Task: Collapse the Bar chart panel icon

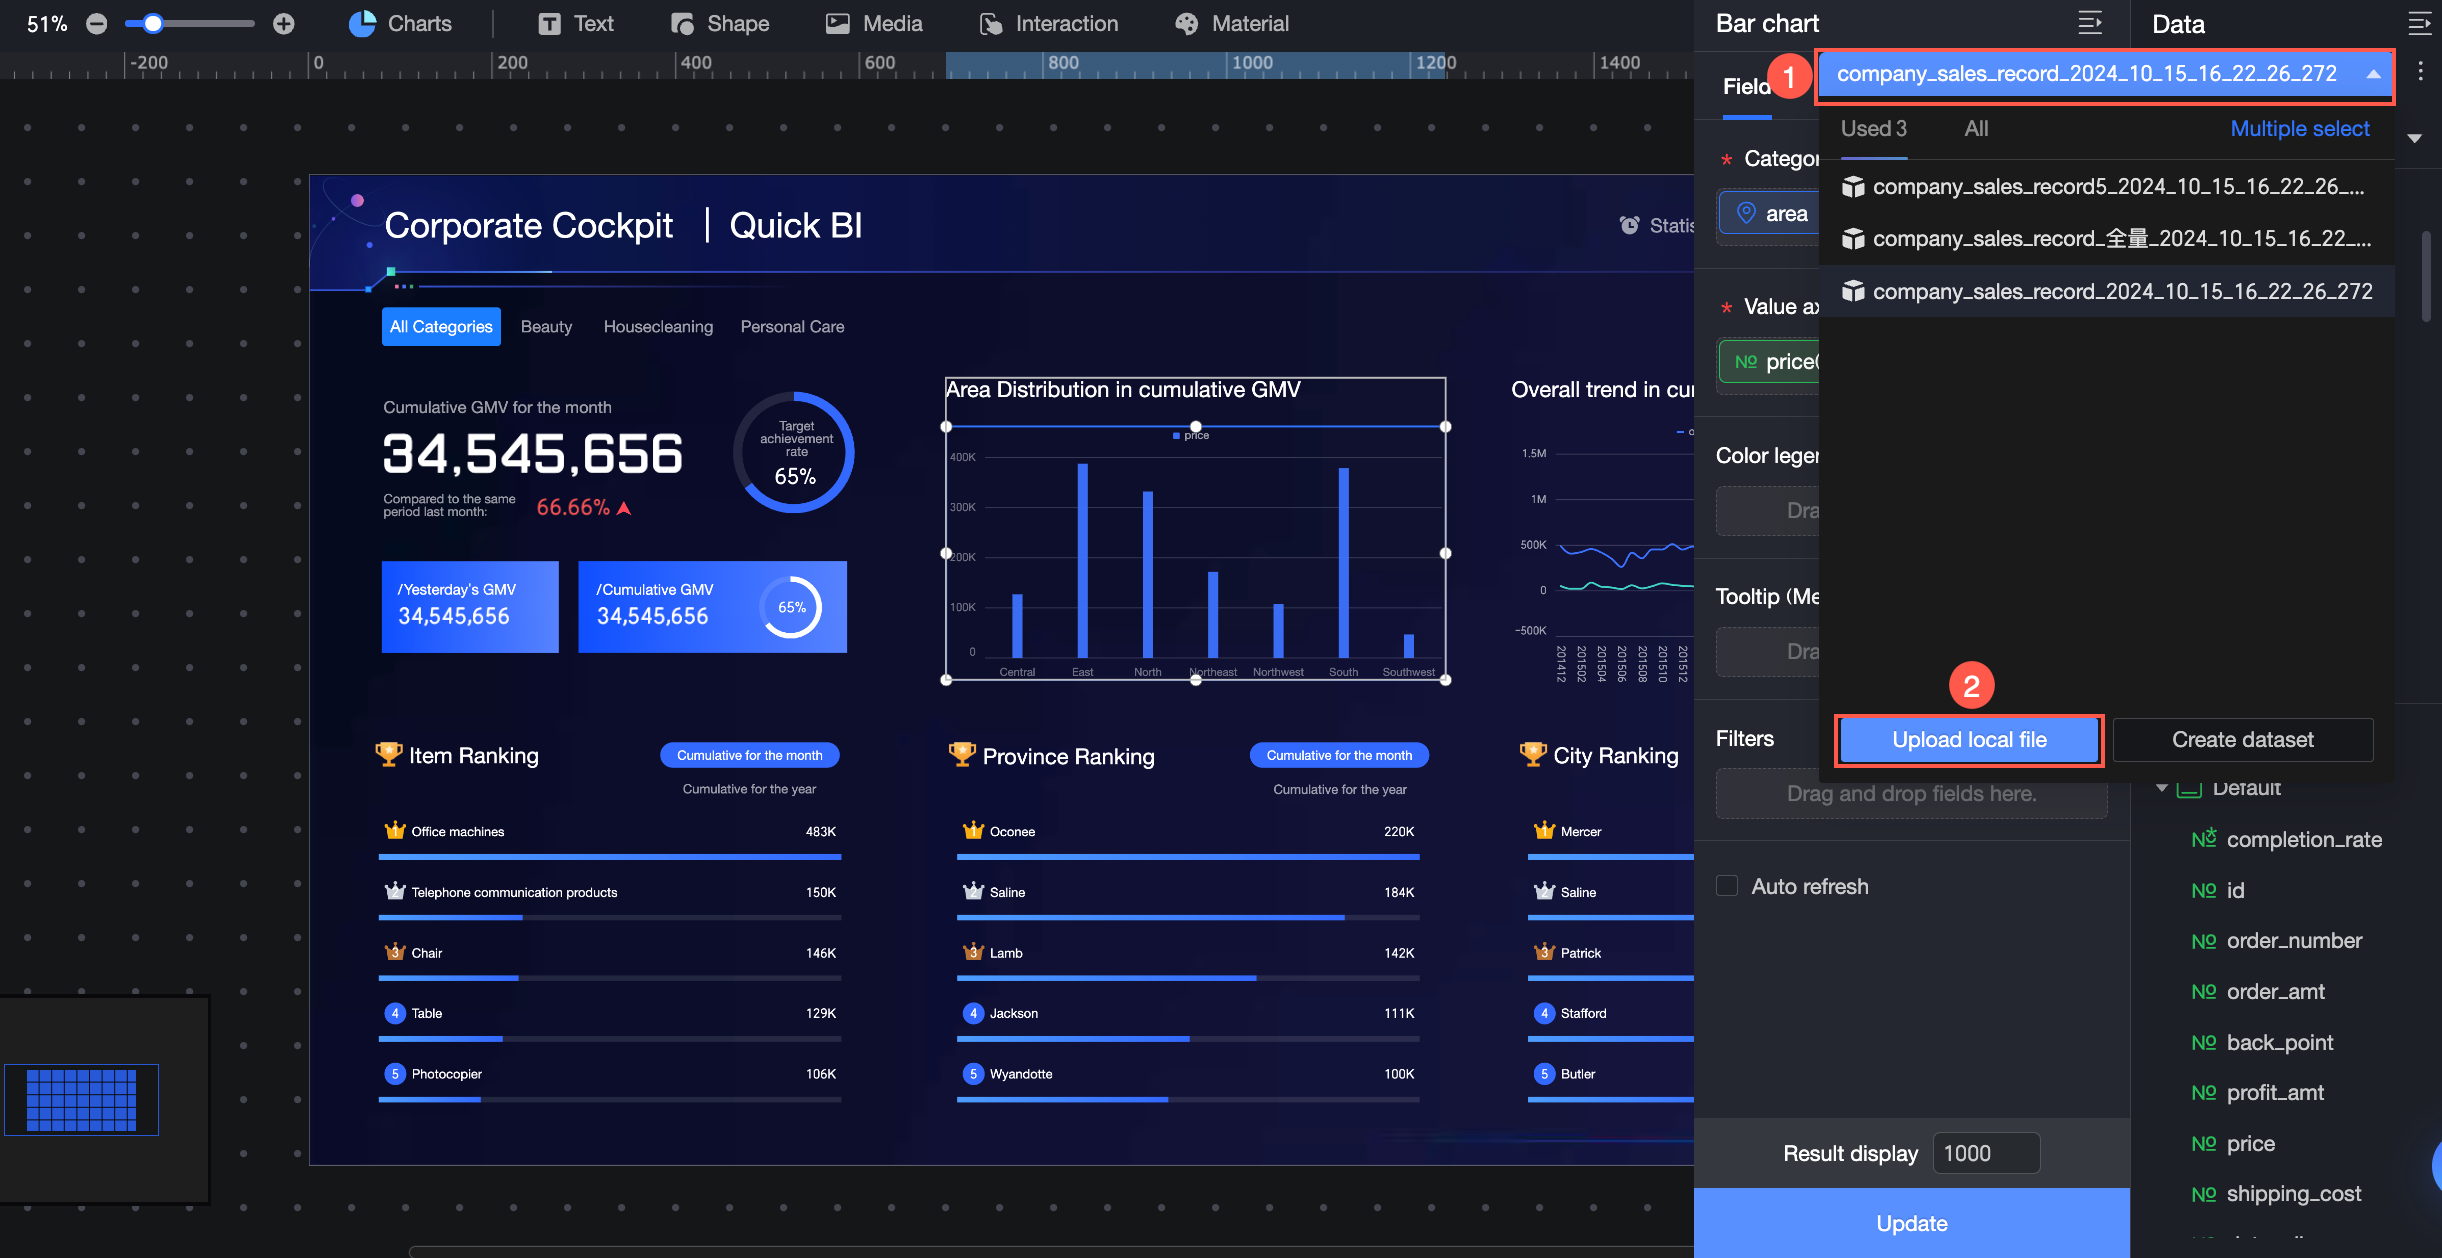Action: (x=2089, y=23)
